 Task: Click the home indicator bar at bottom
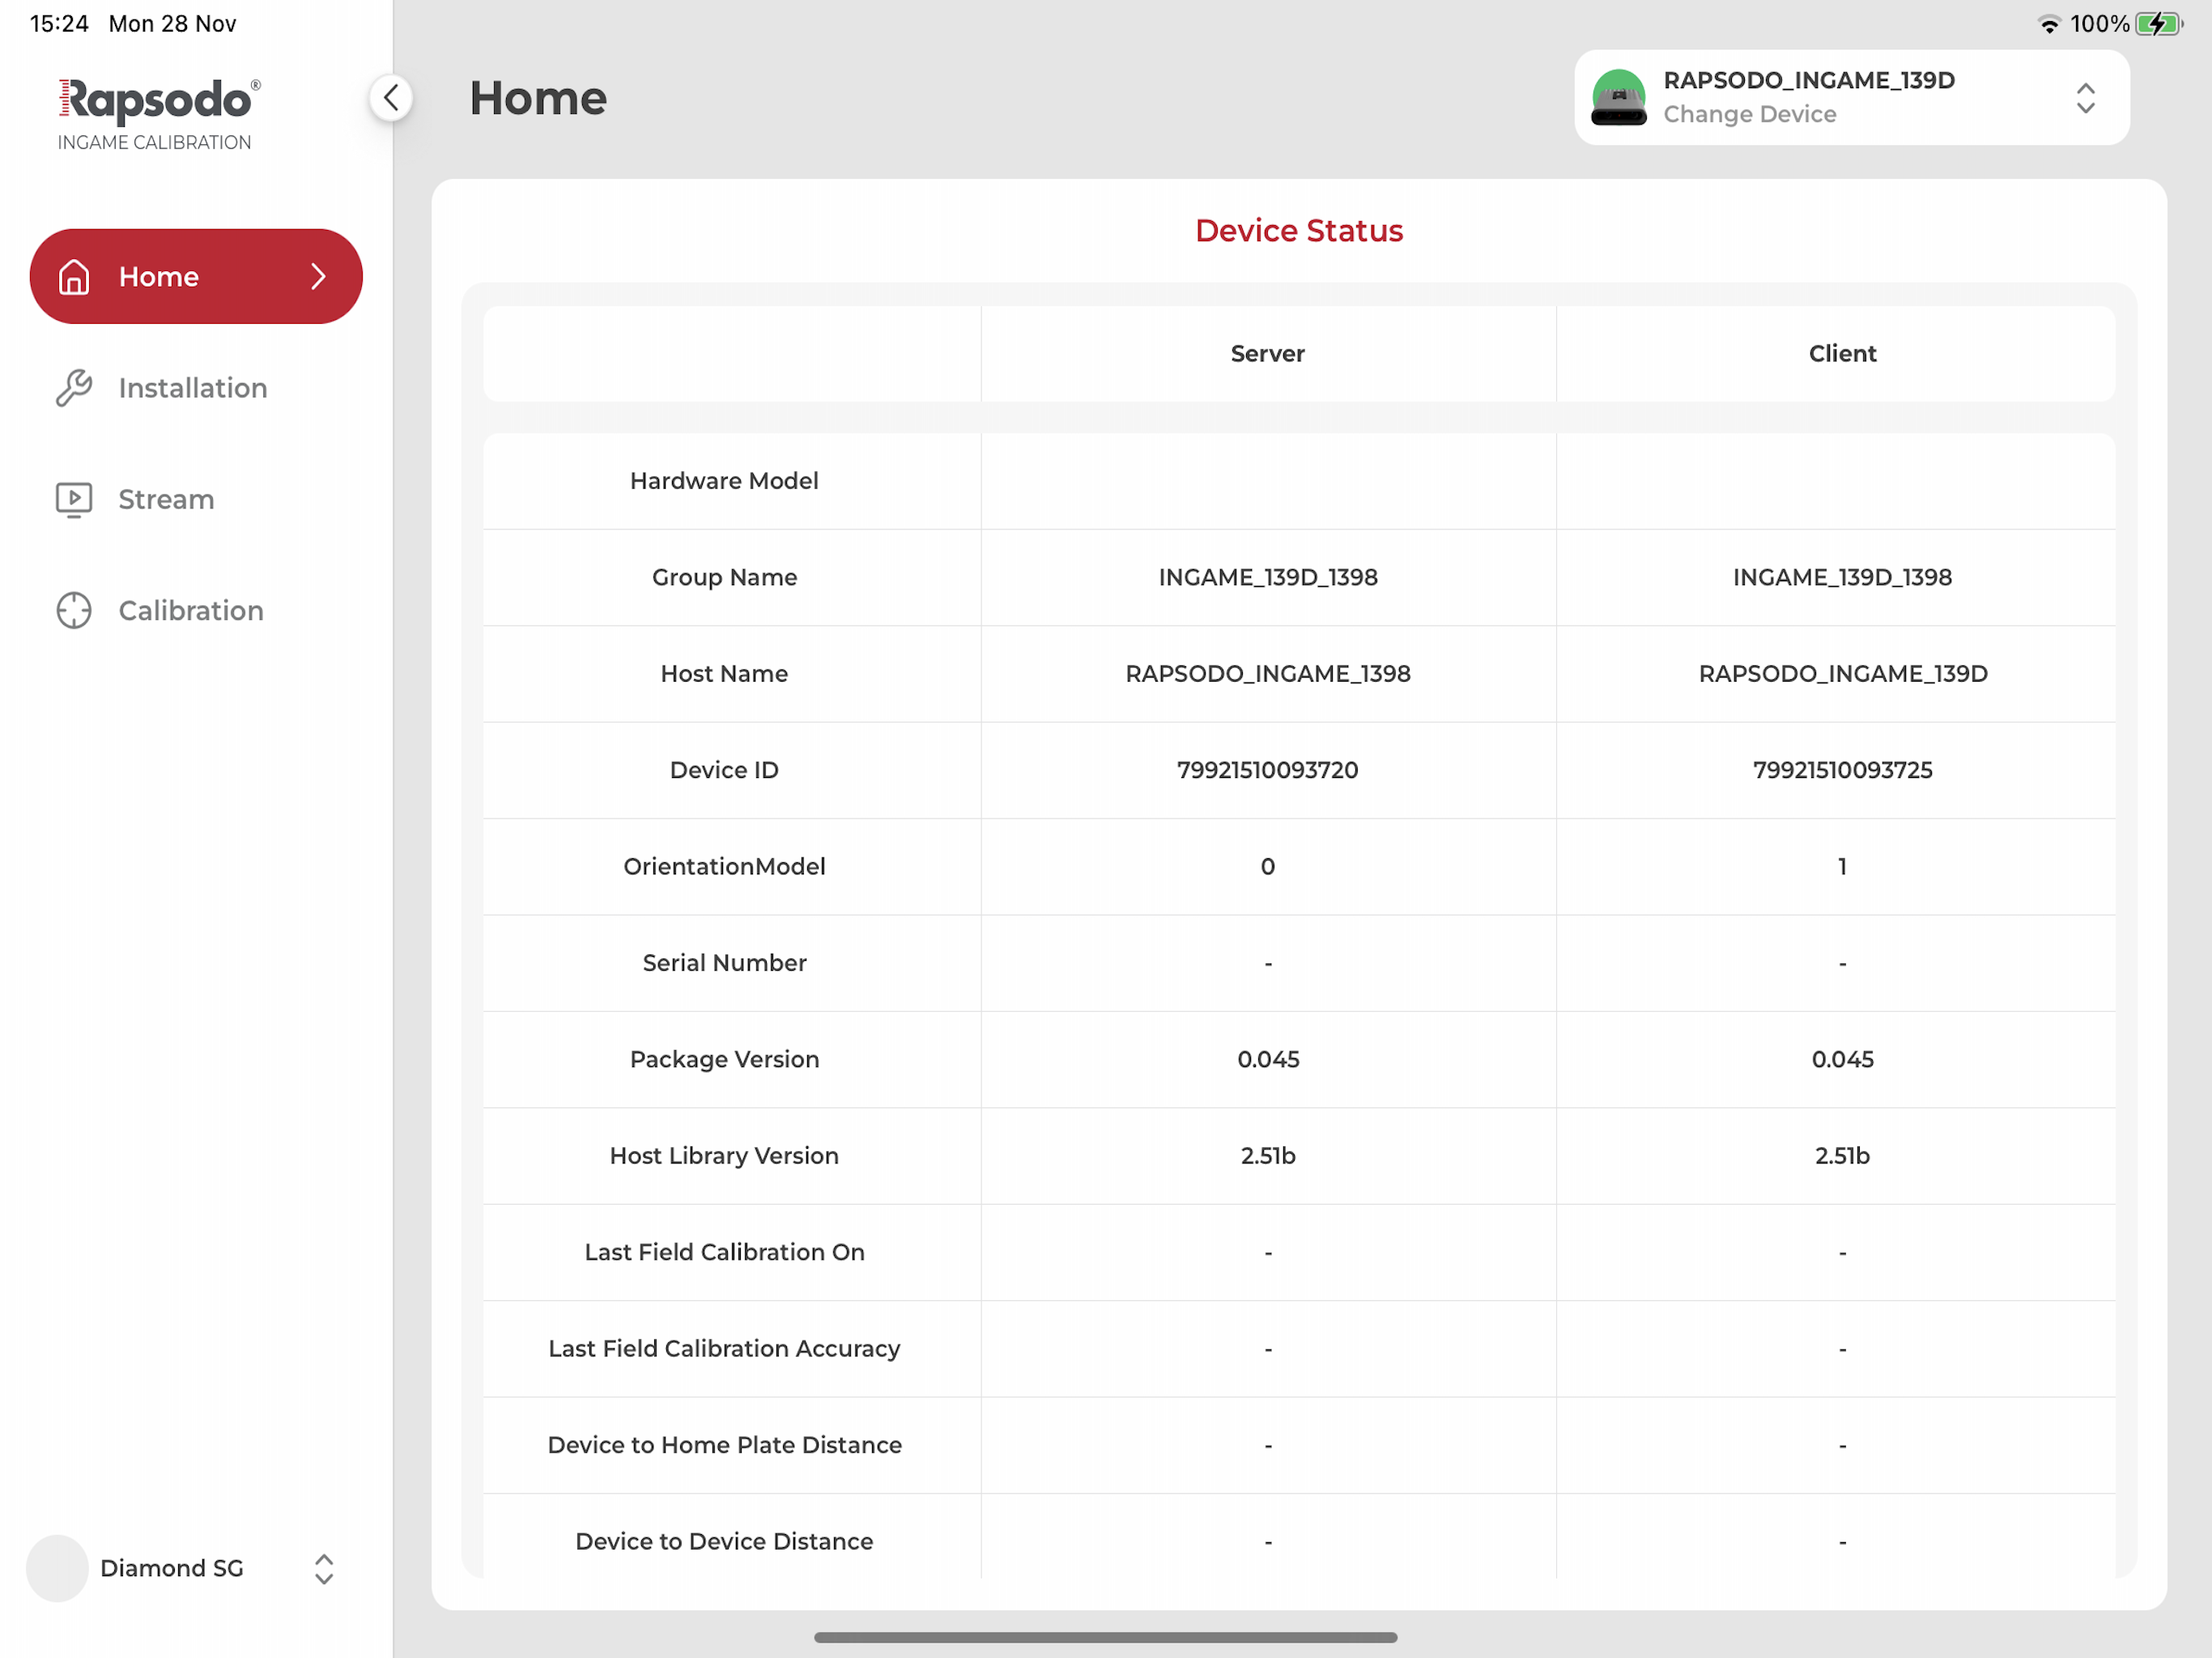pyautogui.click(x=1105, y=1637)
